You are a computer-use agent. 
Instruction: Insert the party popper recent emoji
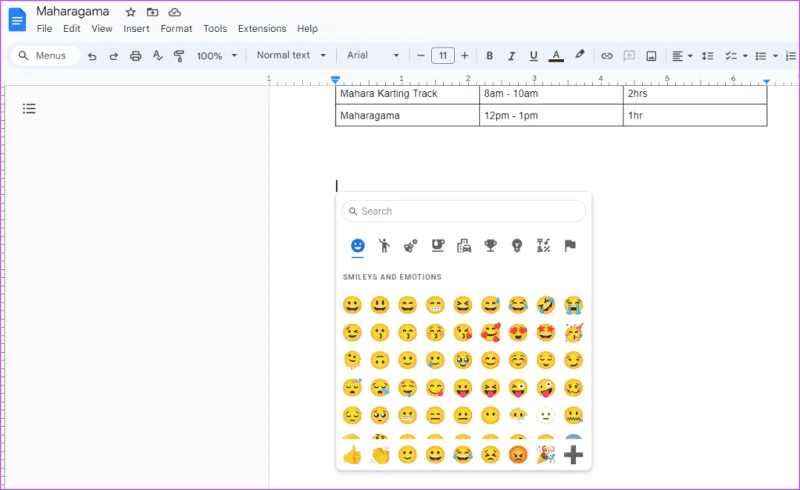pos(546,455)
